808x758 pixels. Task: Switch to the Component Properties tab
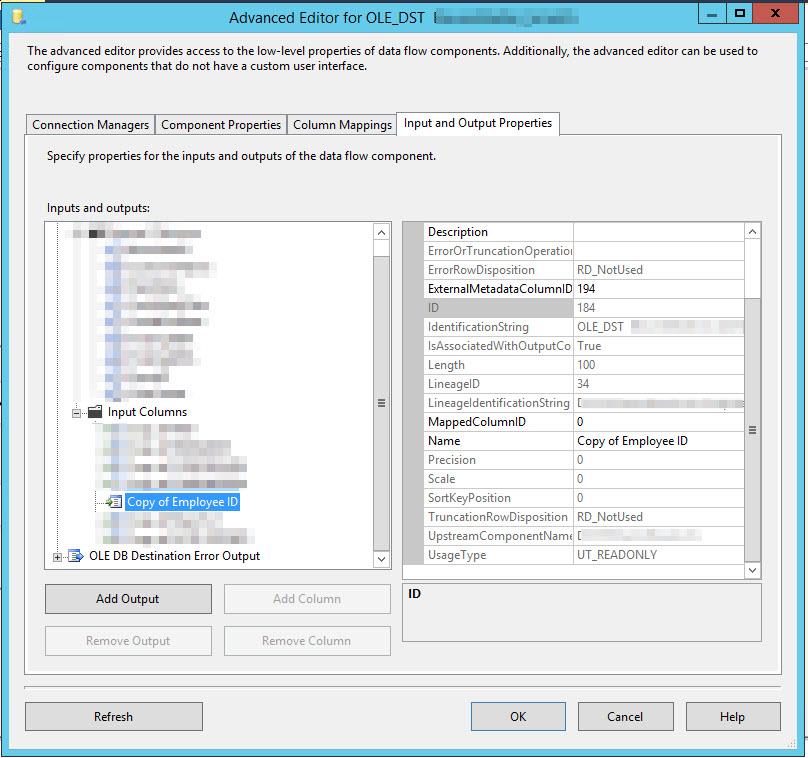[221, 125]
